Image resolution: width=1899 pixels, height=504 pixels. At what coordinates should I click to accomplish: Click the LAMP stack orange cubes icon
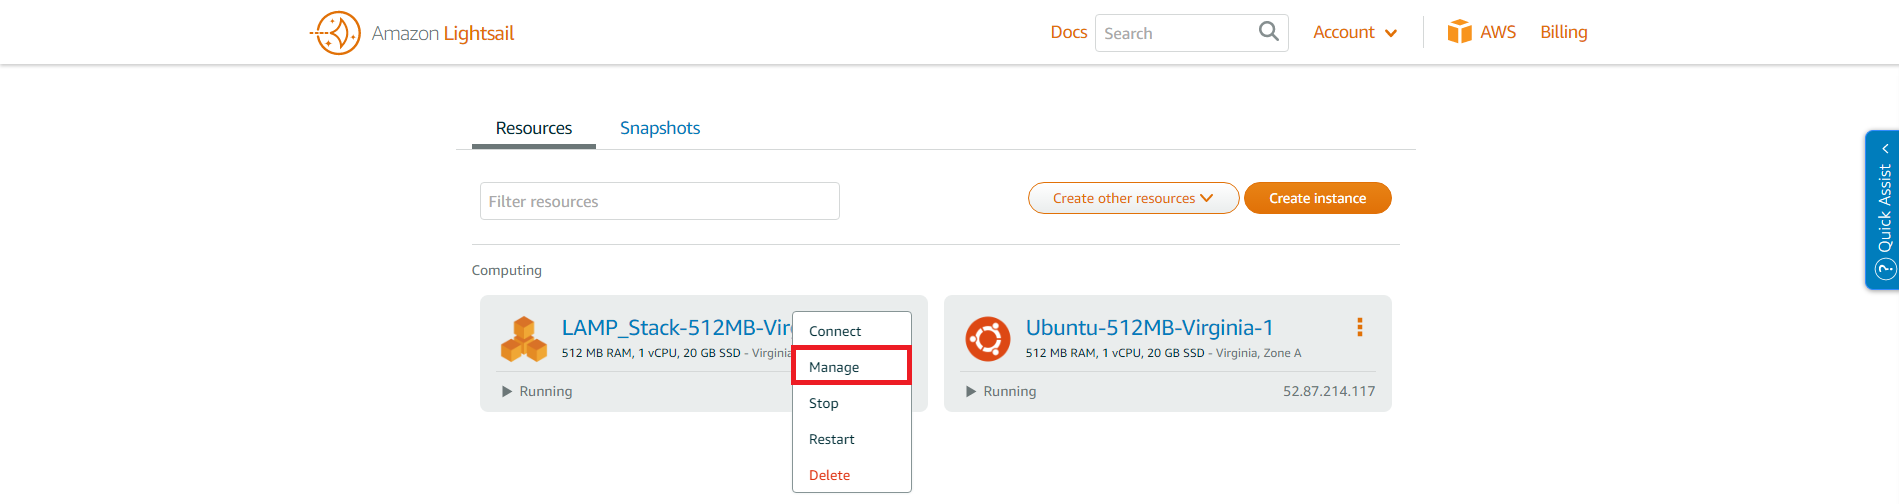pos(524,339)
